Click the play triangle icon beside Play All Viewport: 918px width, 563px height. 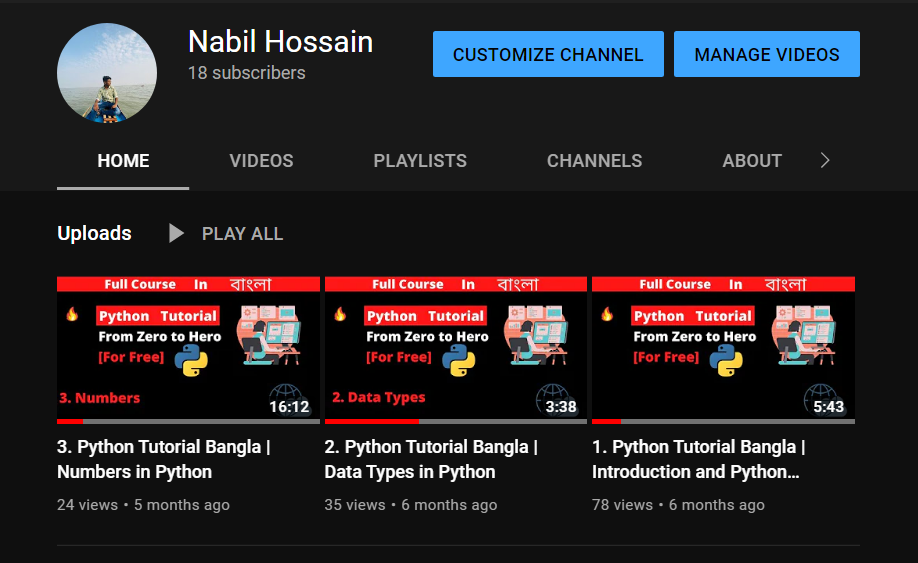pyautogui.click(x=176, y=234)
